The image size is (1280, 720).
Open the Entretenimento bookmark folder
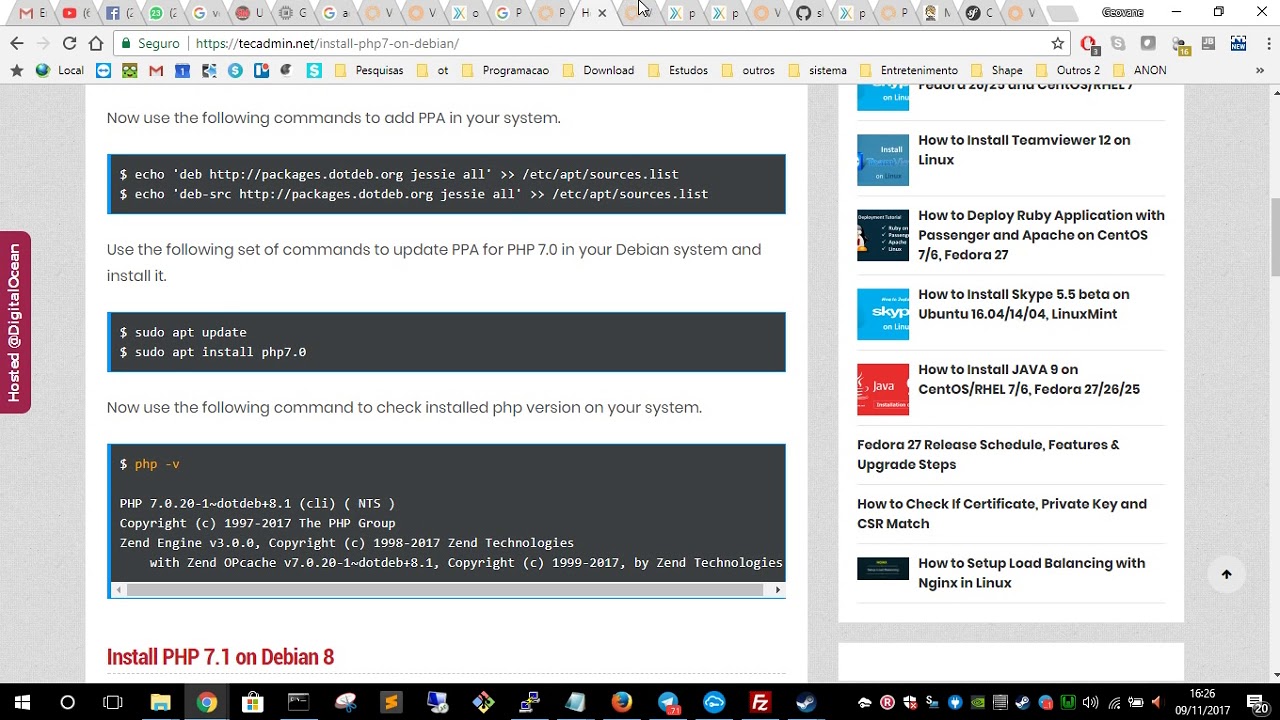pos(908,70)
